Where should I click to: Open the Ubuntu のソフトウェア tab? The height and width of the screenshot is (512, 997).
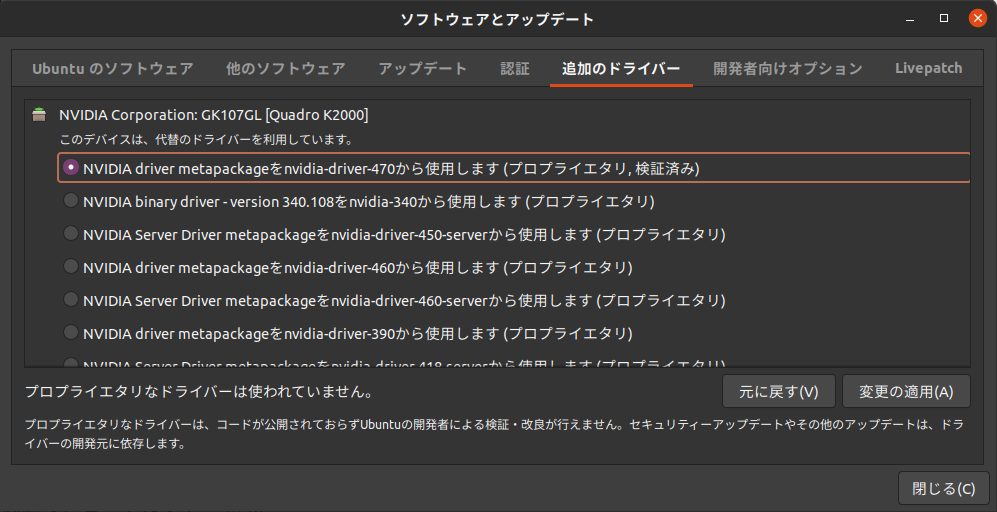pyautogui.click(x=113, y=68)
